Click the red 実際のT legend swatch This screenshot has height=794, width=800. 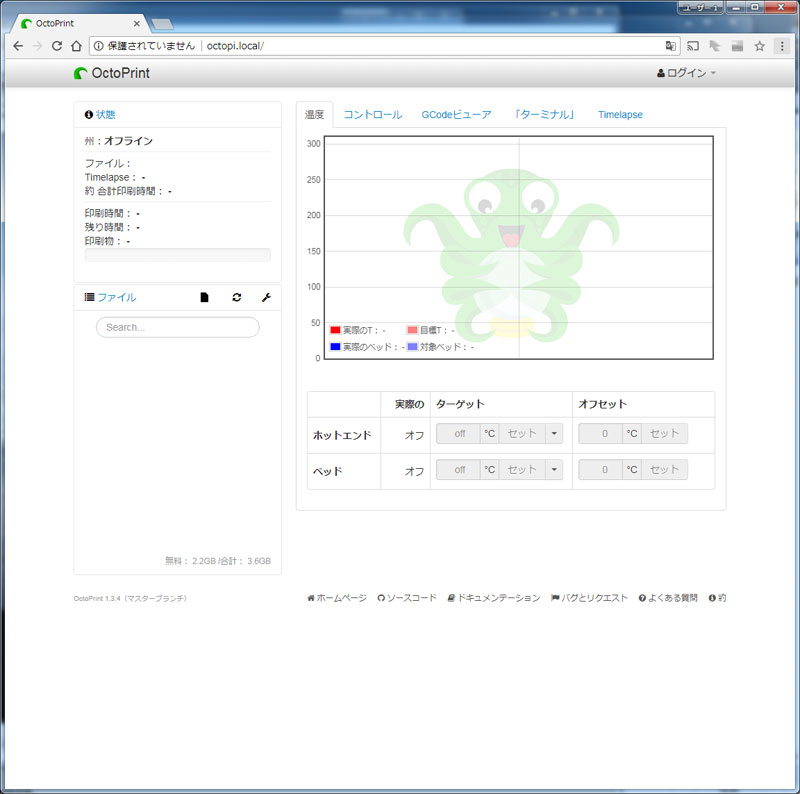335,330
